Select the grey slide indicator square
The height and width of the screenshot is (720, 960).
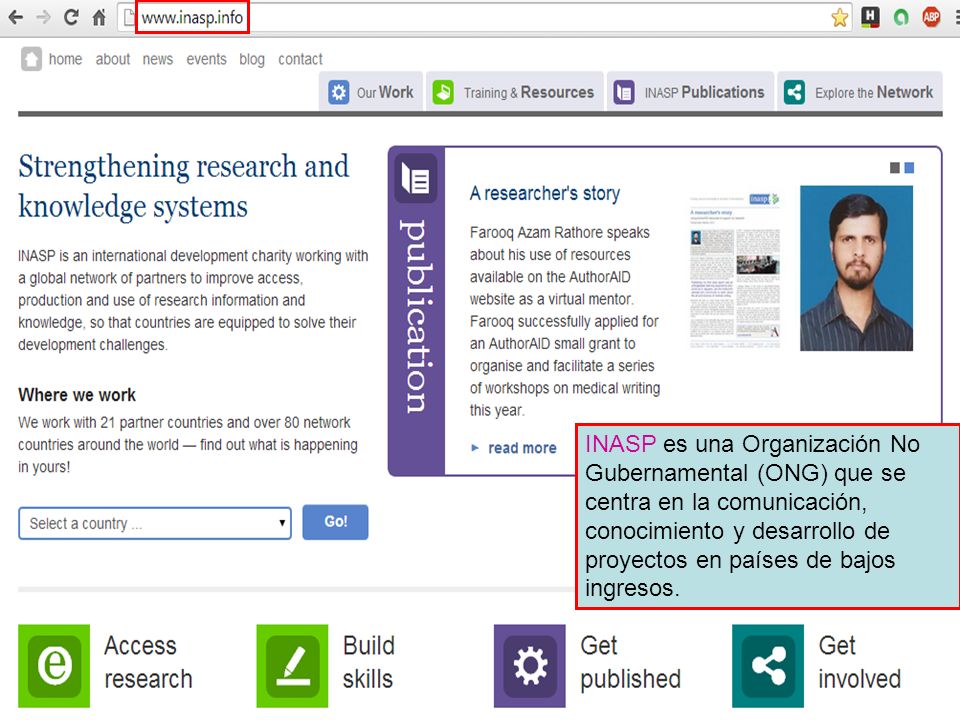[x=894, y=168]
